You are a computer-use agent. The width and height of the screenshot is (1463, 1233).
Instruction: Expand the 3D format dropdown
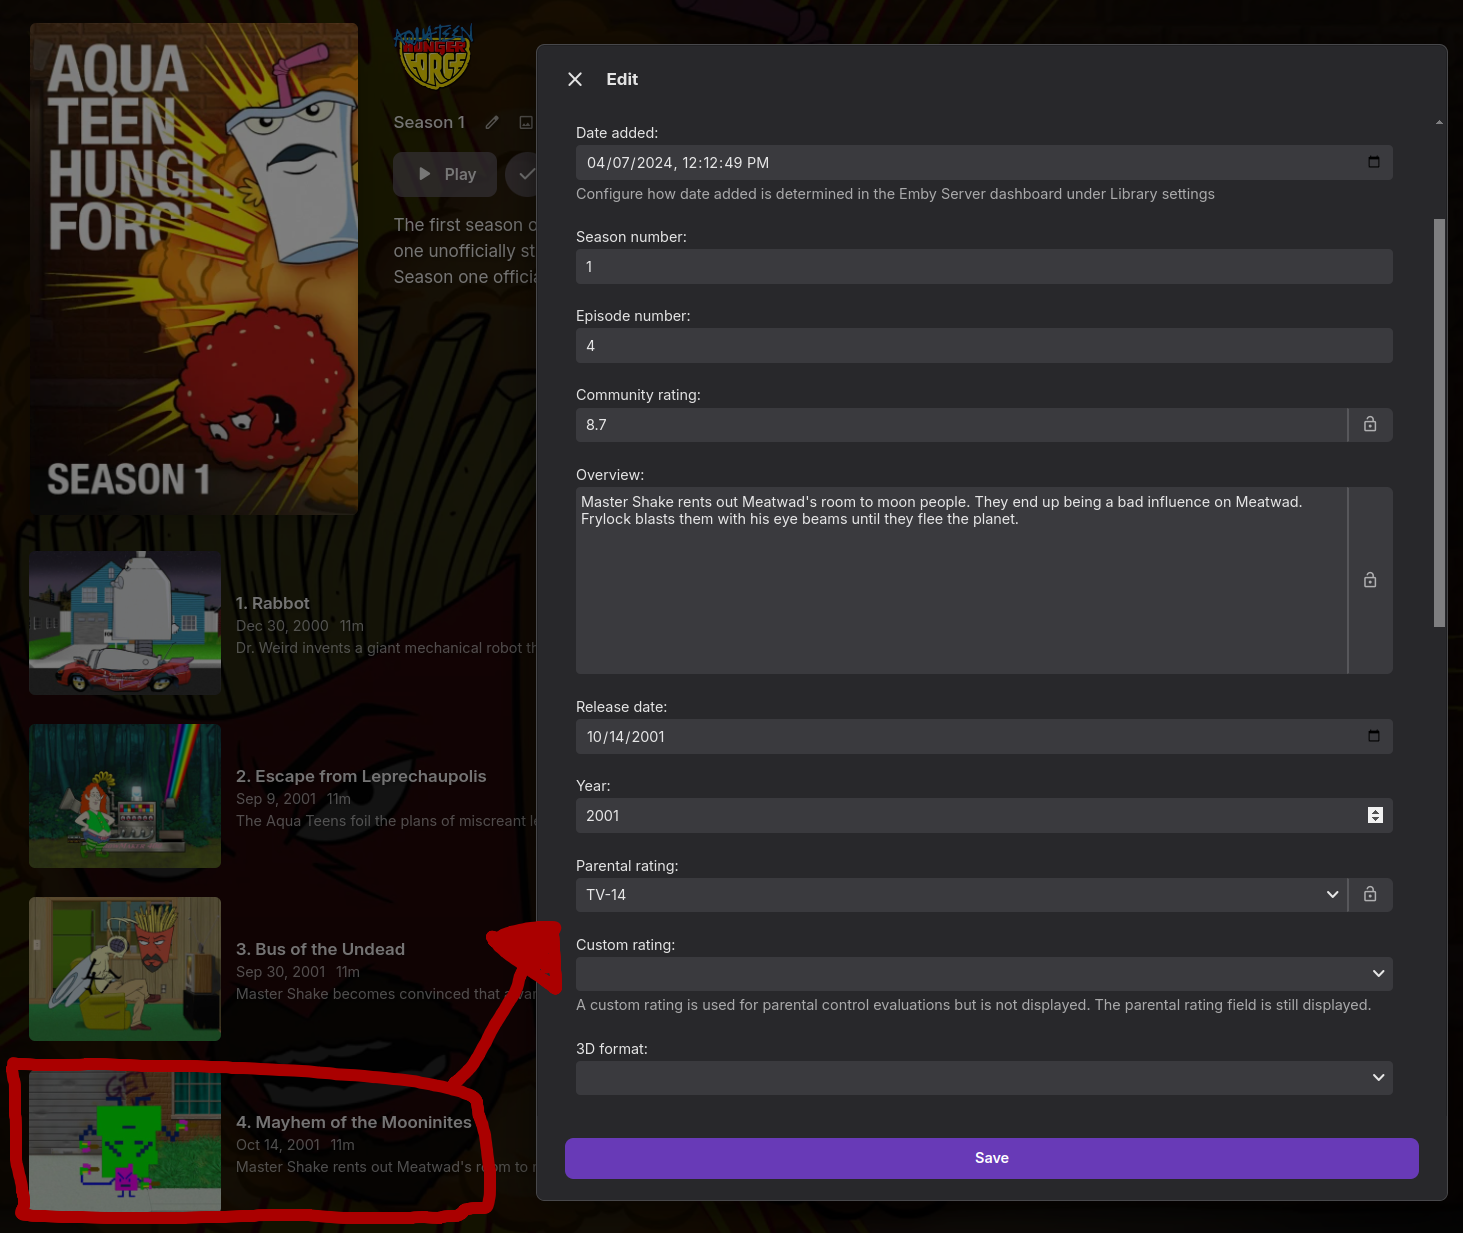[984, 1078]
